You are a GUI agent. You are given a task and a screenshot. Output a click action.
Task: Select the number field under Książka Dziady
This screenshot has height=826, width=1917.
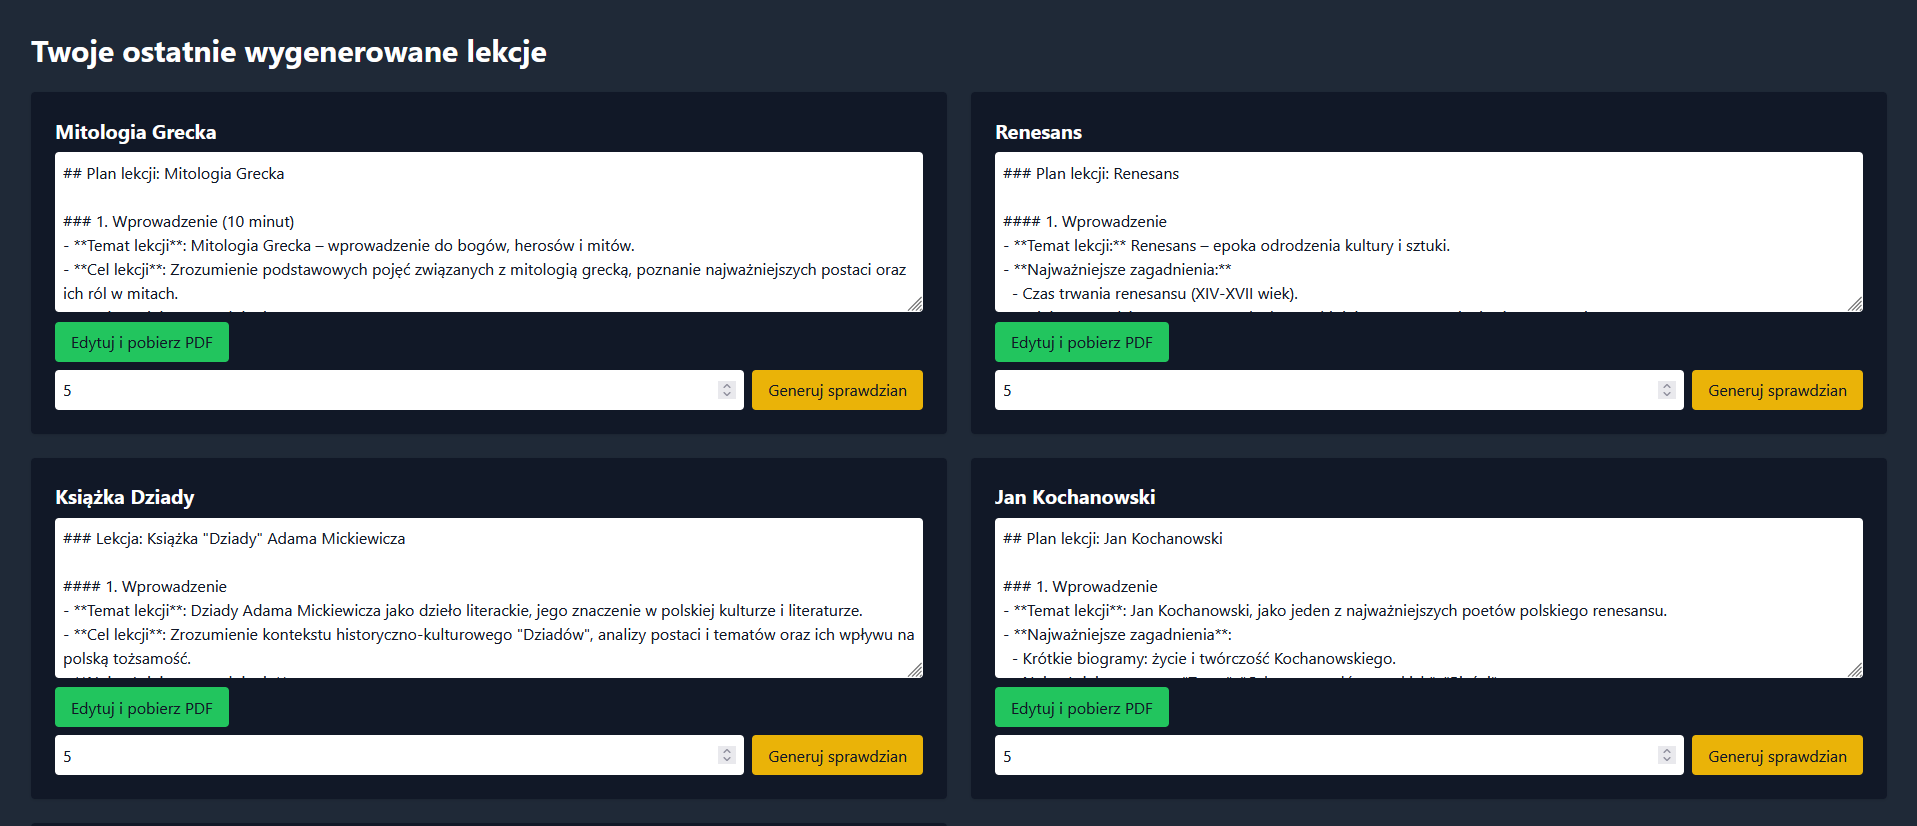point(380,756)
